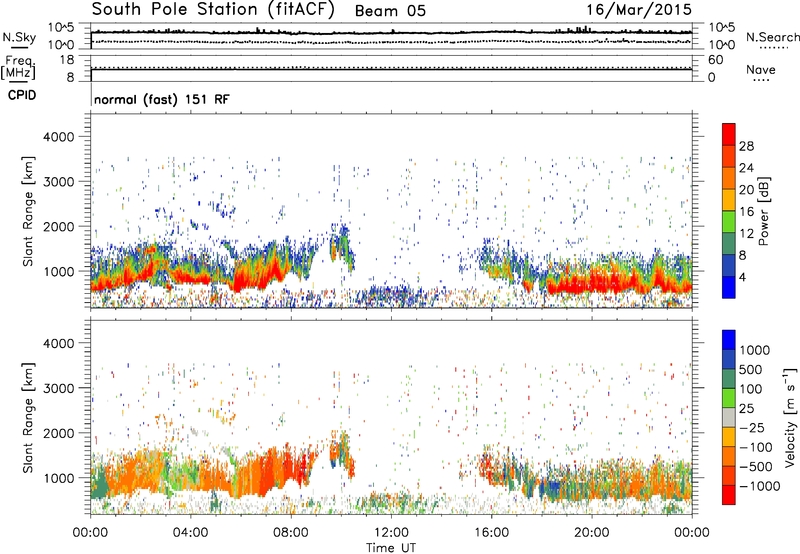Screen dimensions: 800x554
Task: Click the gray segment of the velocity colorbar
Action: click(729, 417)
